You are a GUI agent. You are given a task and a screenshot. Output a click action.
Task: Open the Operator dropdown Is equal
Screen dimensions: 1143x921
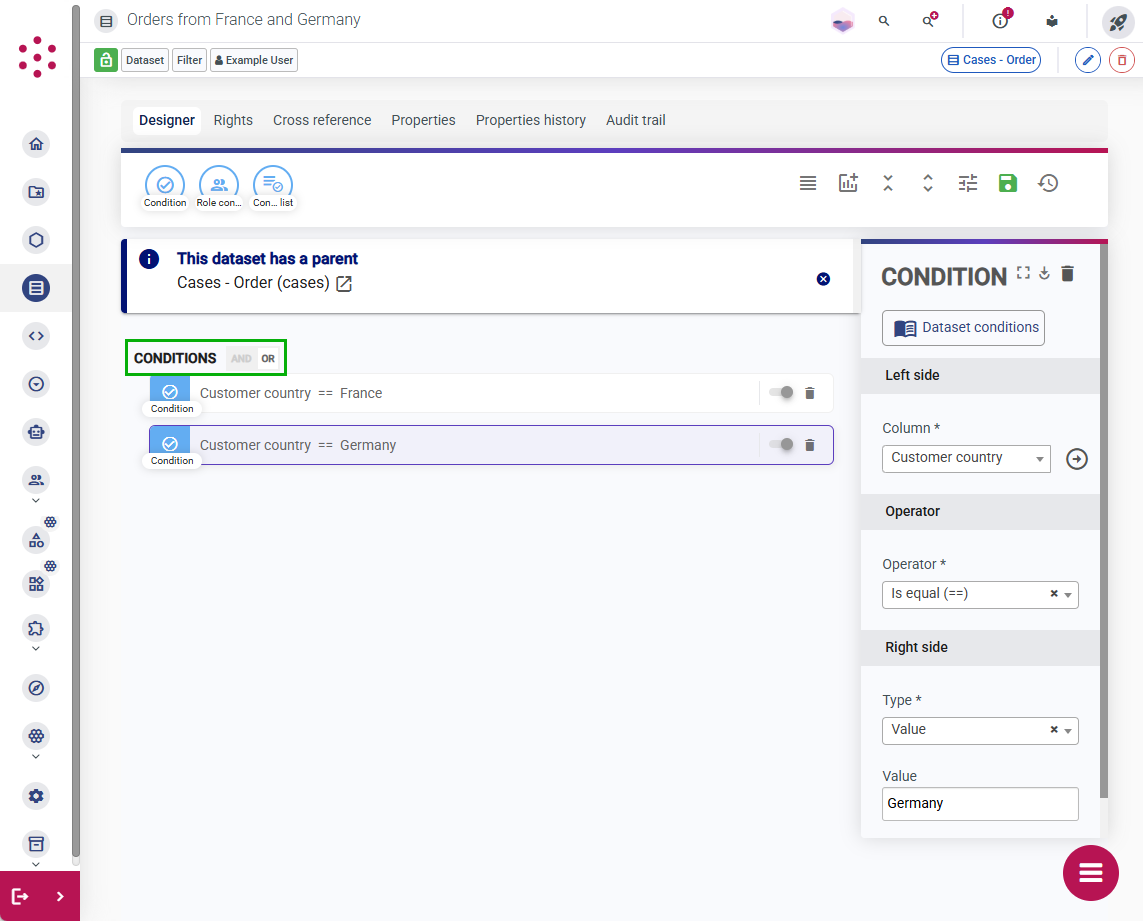click(x=980, y=594)
